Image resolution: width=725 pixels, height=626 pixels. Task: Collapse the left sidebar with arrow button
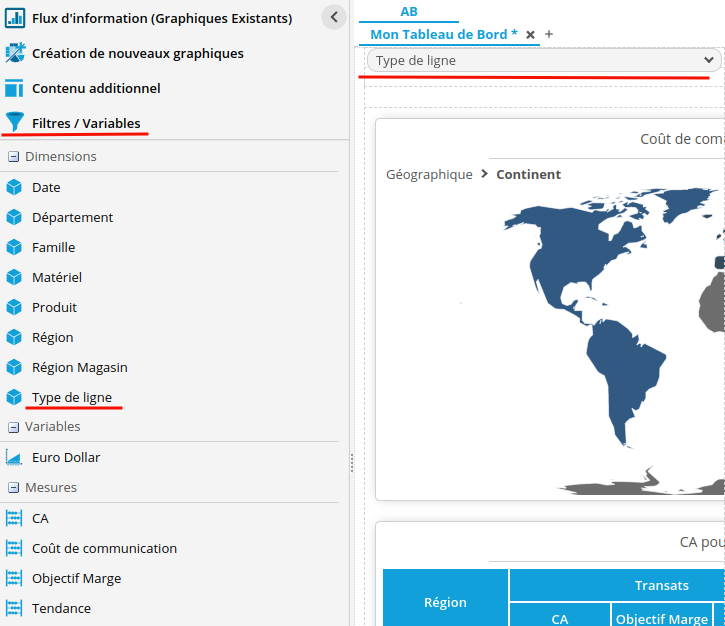point(334,16)
